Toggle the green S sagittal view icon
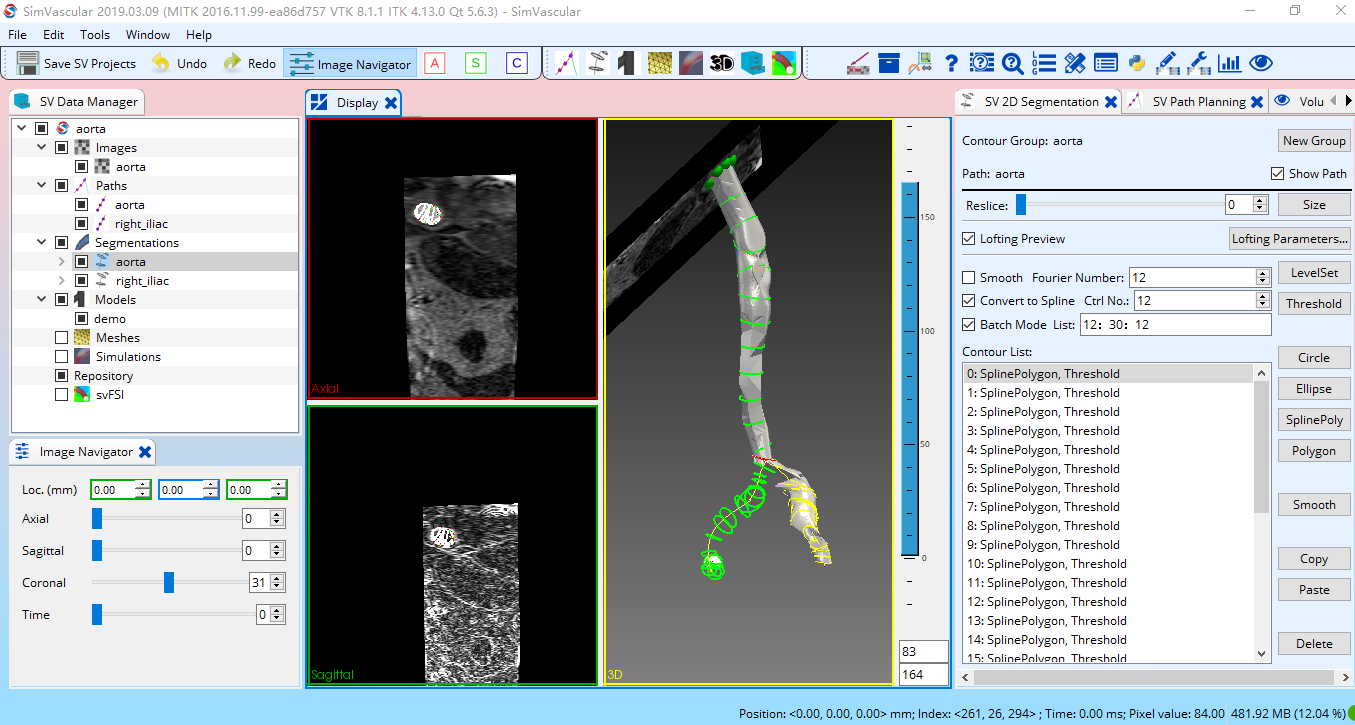Image resolution: width=1355 pixels, height=725 pixels. tap(475, 63)
